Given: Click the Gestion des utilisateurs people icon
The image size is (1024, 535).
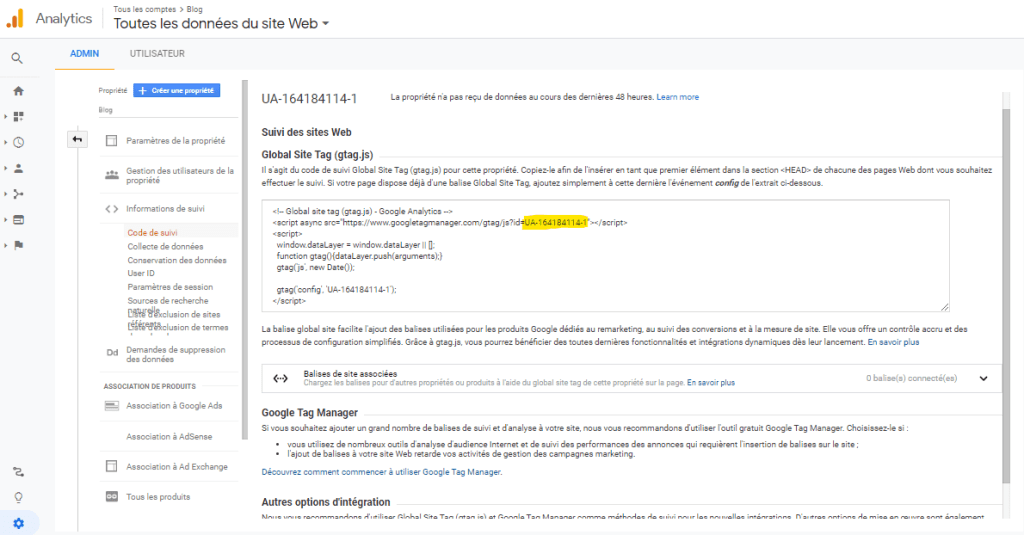Looking at the screenshot, I should click(x=112, y=175).
